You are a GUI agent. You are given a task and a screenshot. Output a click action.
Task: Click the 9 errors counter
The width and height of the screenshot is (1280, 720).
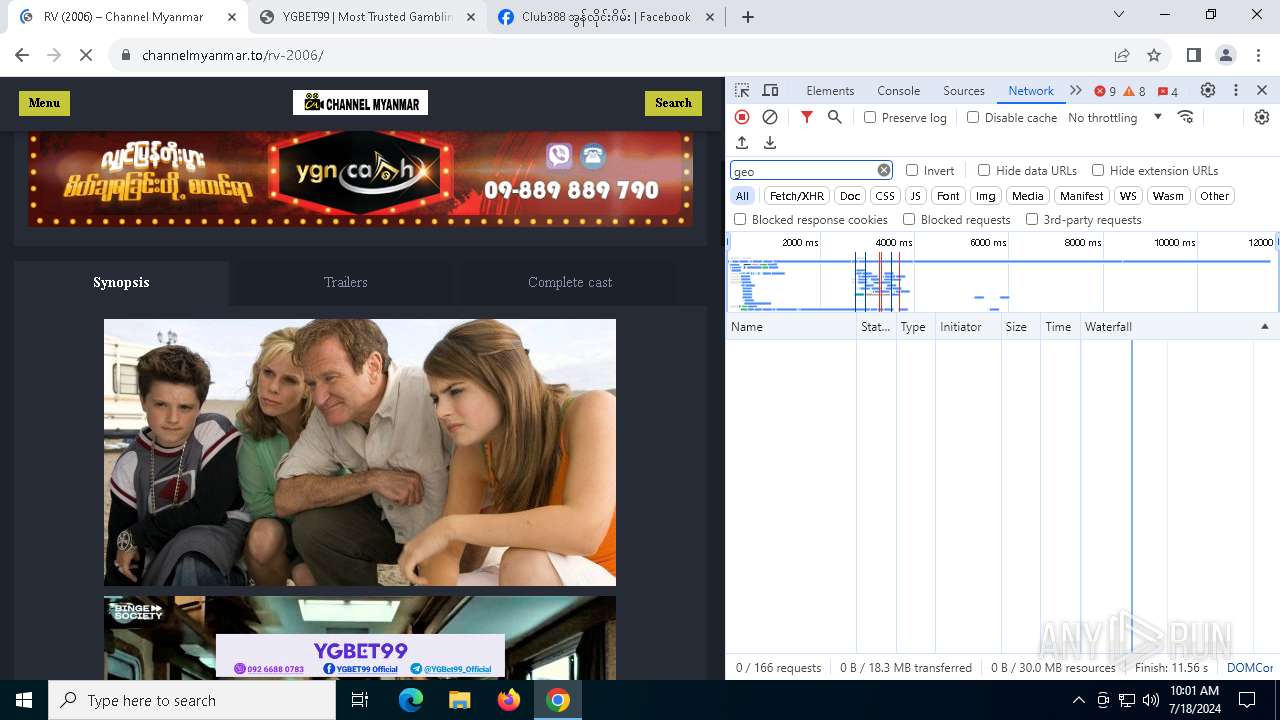1105,91
